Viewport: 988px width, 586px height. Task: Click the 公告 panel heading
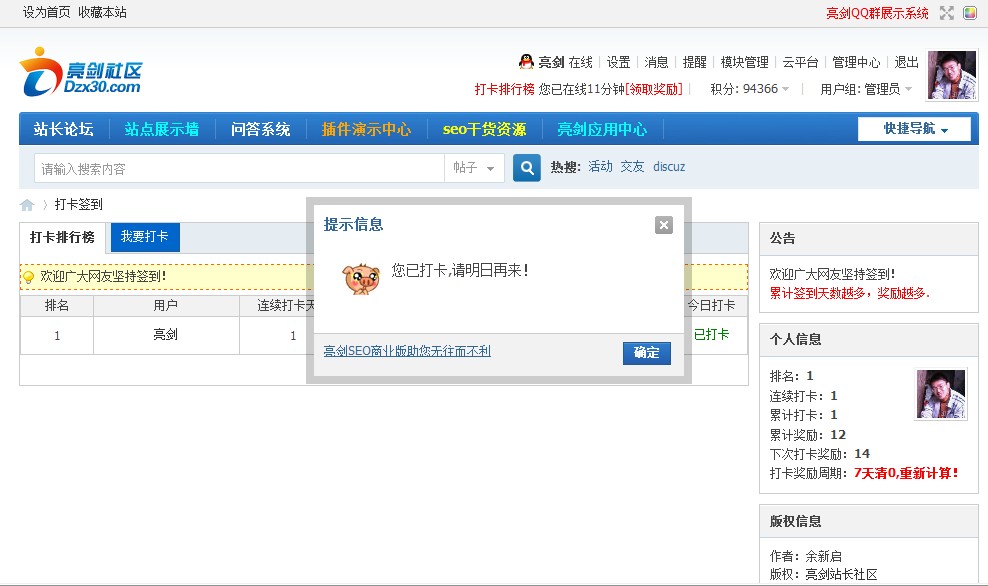[x=783, y=238]
